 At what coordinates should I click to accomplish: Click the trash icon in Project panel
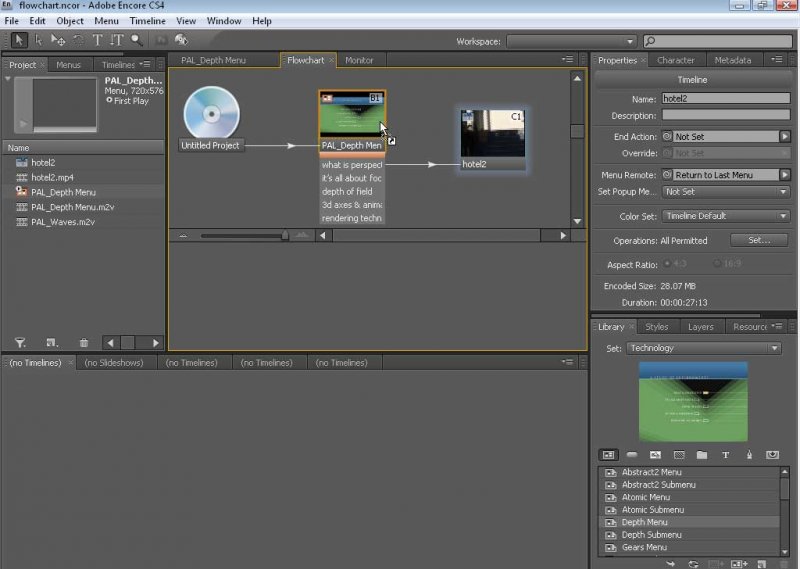tap(84, 343)
